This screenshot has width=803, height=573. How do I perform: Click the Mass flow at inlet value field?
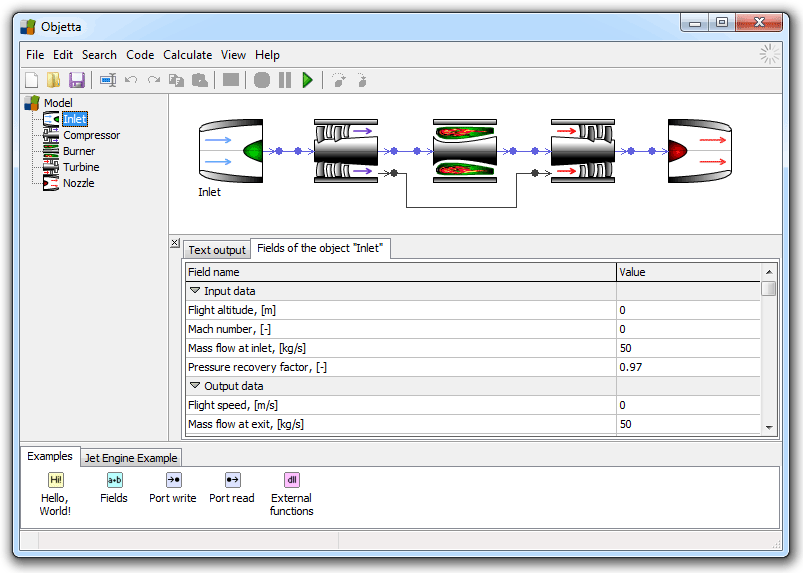pos(688,348)
